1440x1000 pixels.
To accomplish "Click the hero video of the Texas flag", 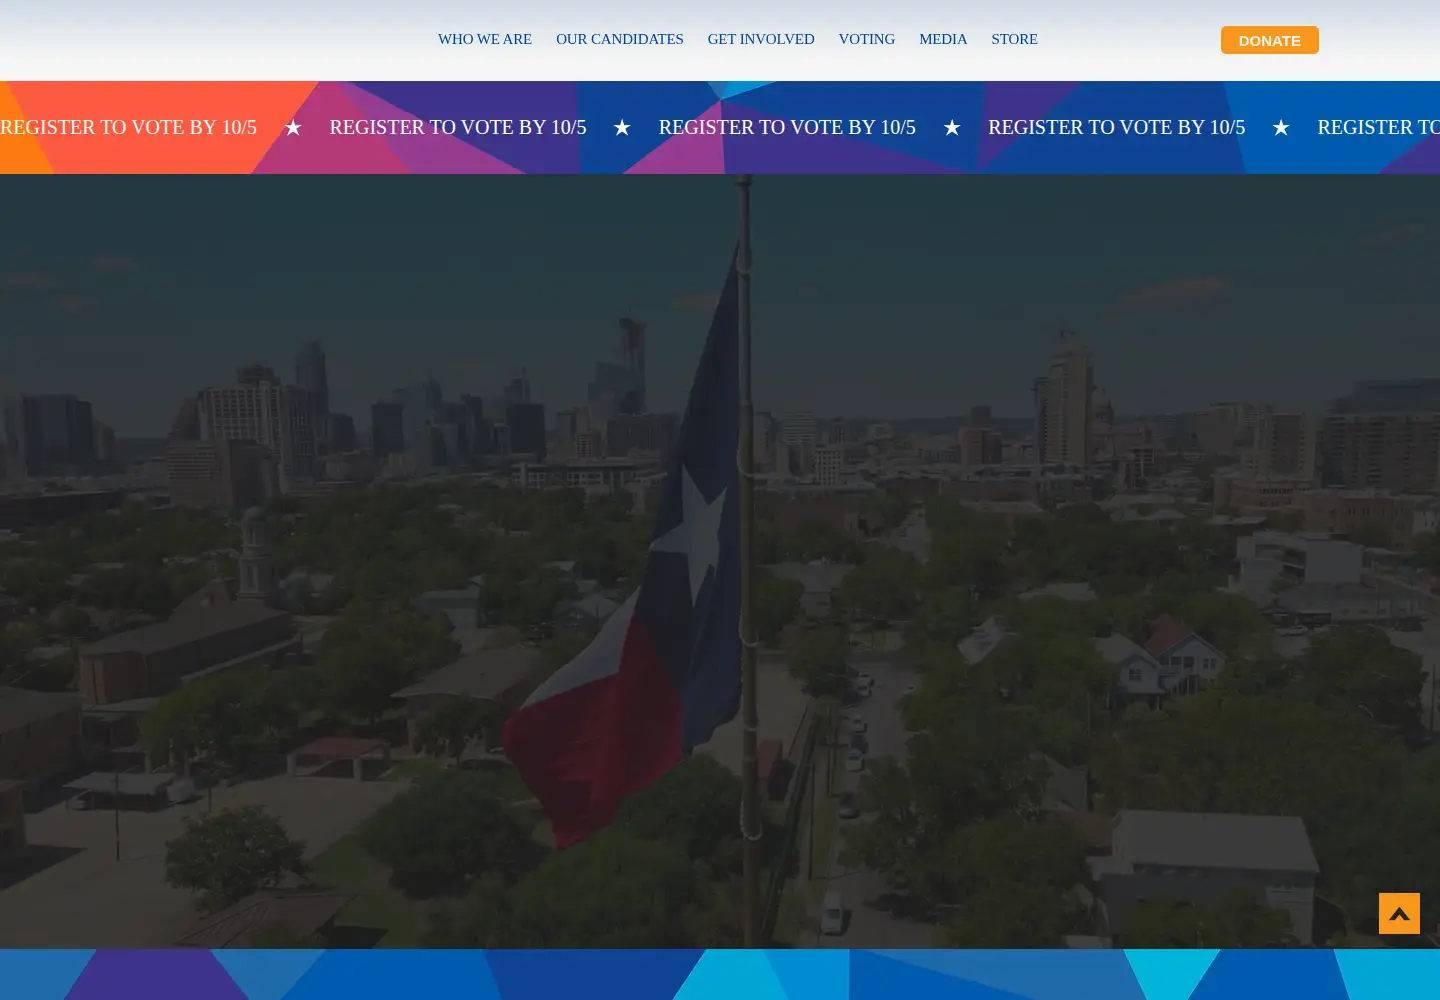I will click(x=720, y=561).
